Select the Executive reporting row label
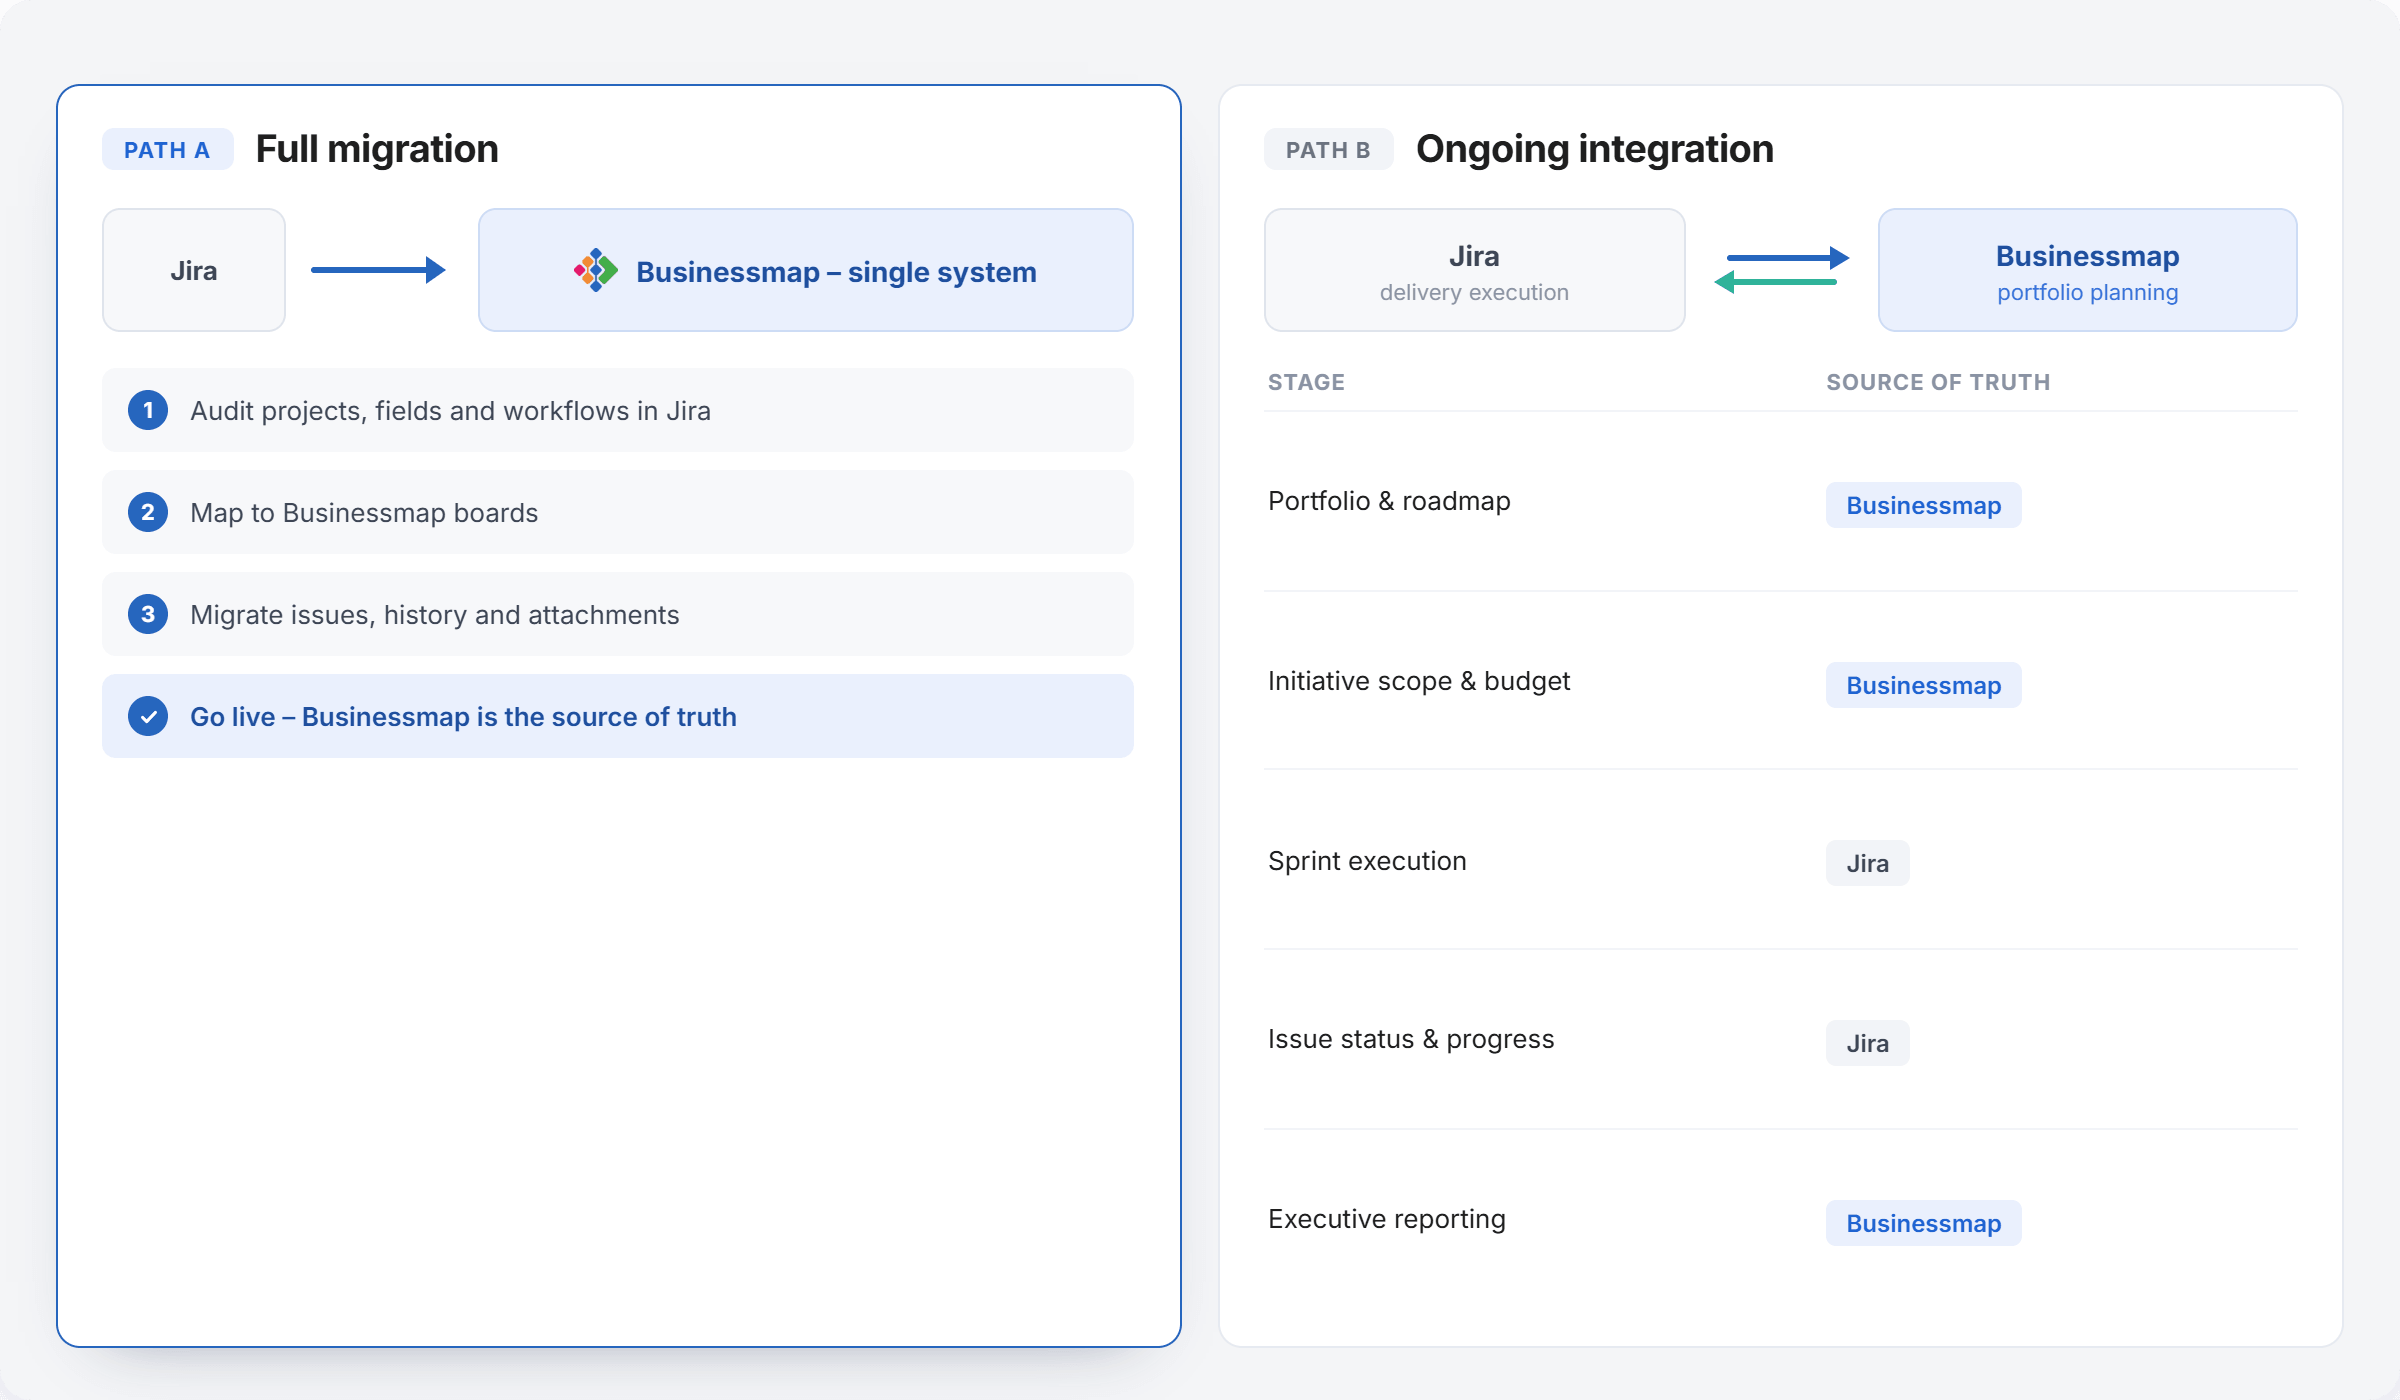 (x=1387, y=1219)
